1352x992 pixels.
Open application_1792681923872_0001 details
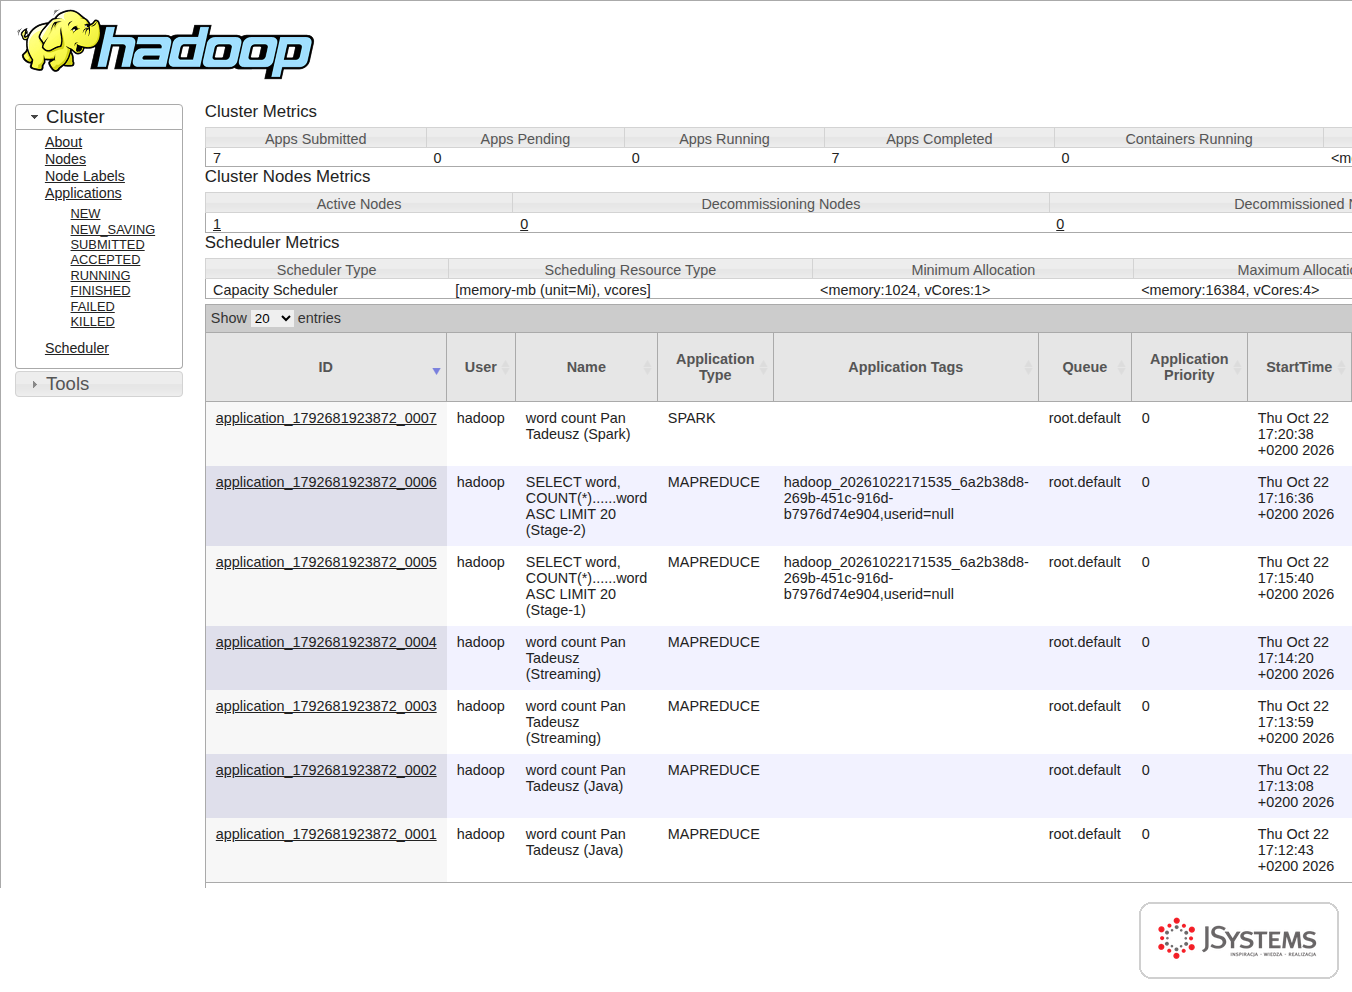pos(326,834)
